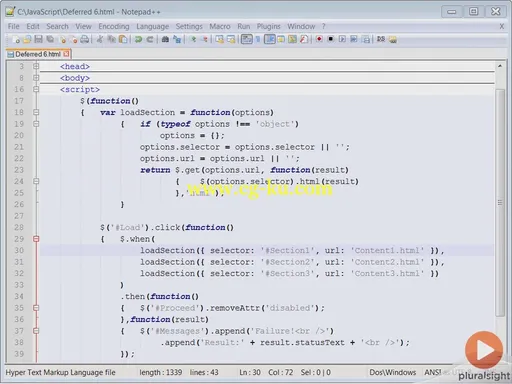Cut selection using the scissors icon
This screenshot has width=512, height=384.
click(x=99, y=39)
